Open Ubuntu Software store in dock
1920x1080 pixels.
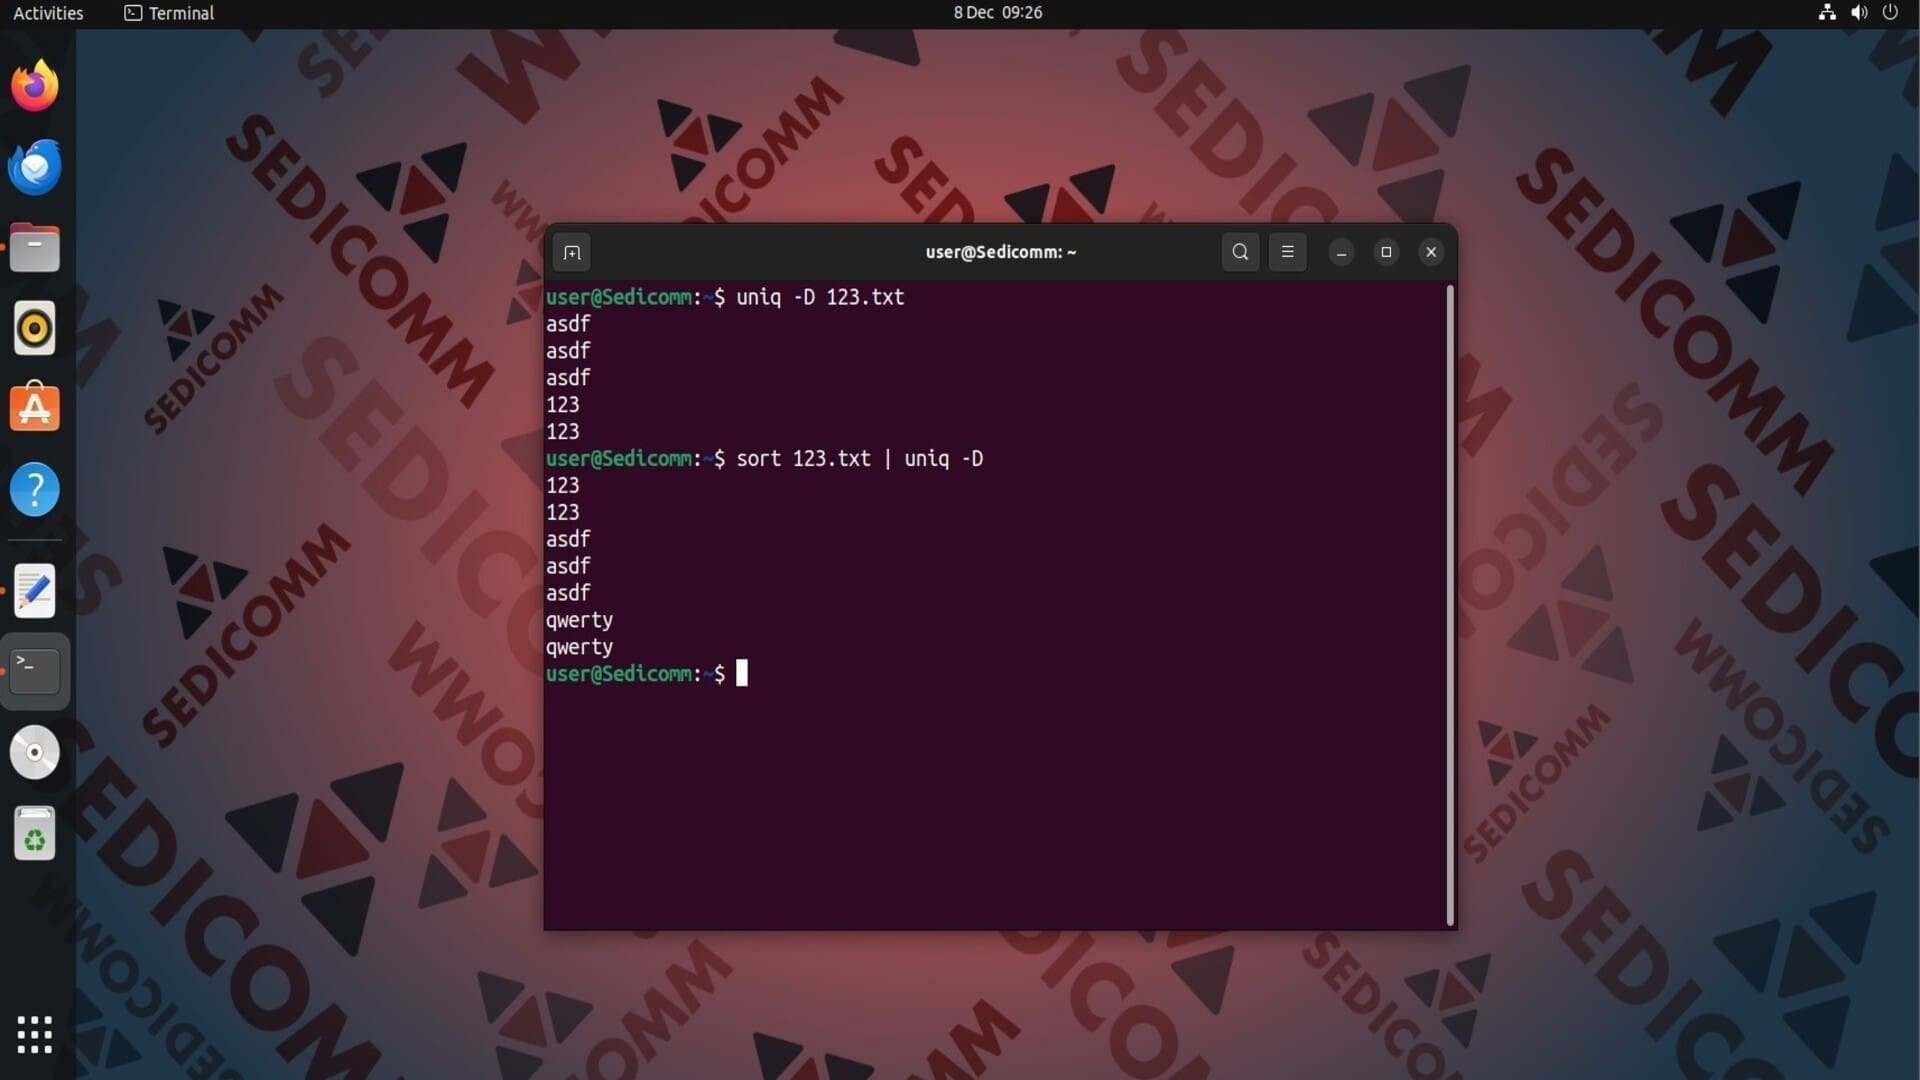pyautogui.click(x=35, y=408)
